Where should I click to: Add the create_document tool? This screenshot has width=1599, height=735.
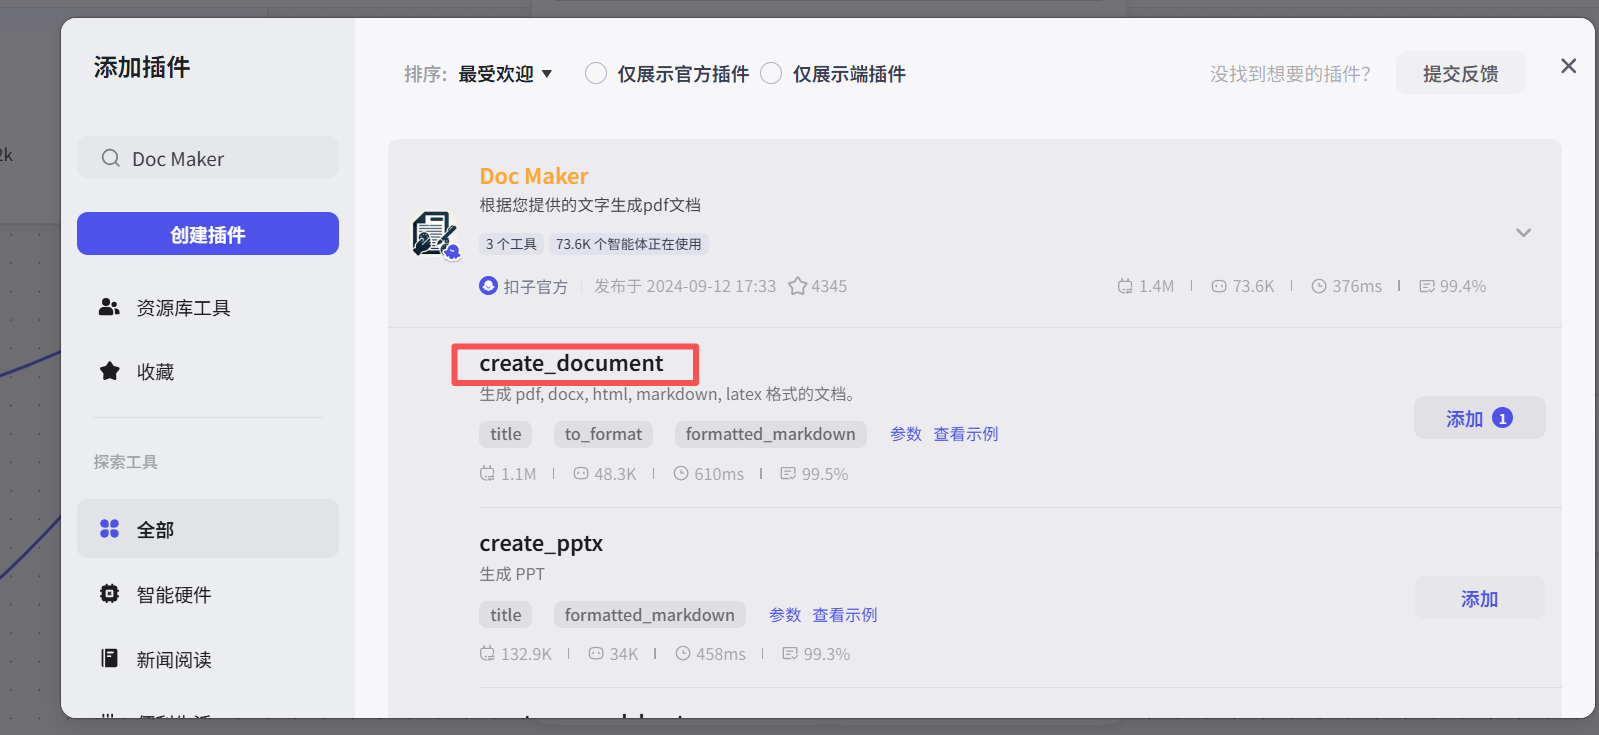[1479, 418]
